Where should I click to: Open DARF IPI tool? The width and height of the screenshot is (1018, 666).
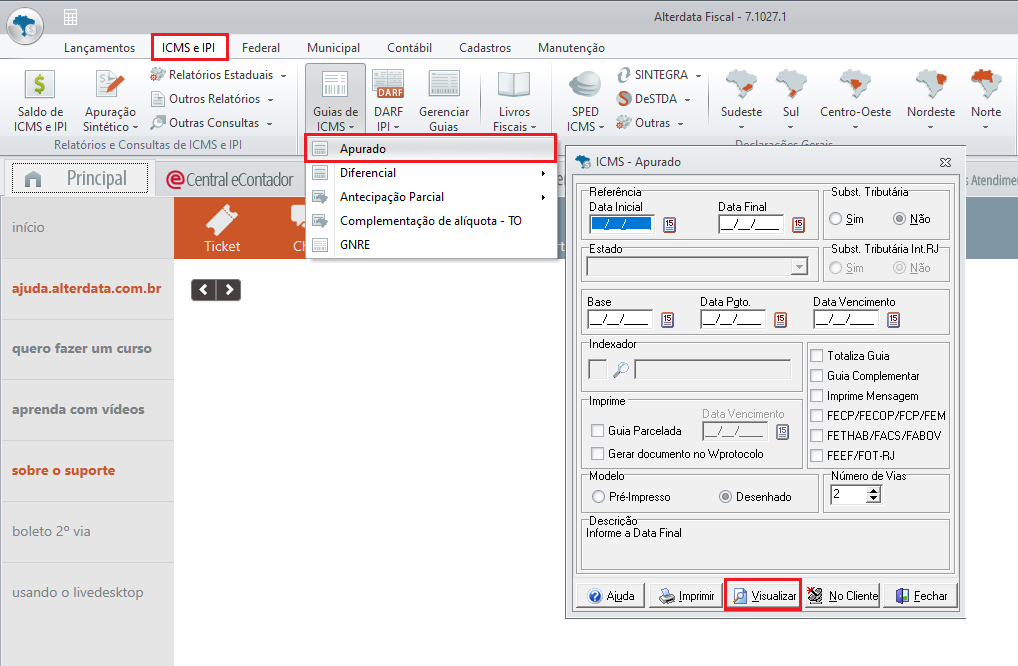click(x=388, y=101)
